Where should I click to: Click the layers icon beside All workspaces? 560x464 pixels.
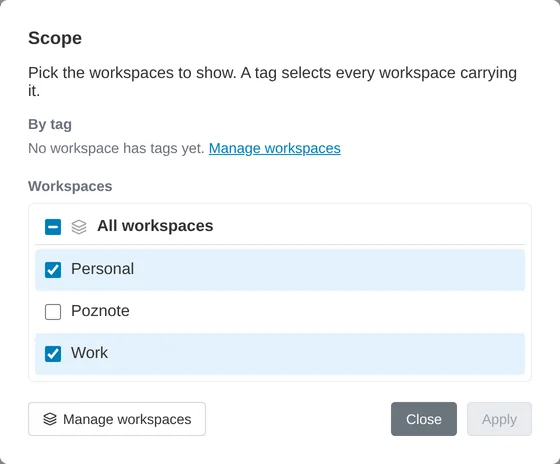click(x=79, y=227)
